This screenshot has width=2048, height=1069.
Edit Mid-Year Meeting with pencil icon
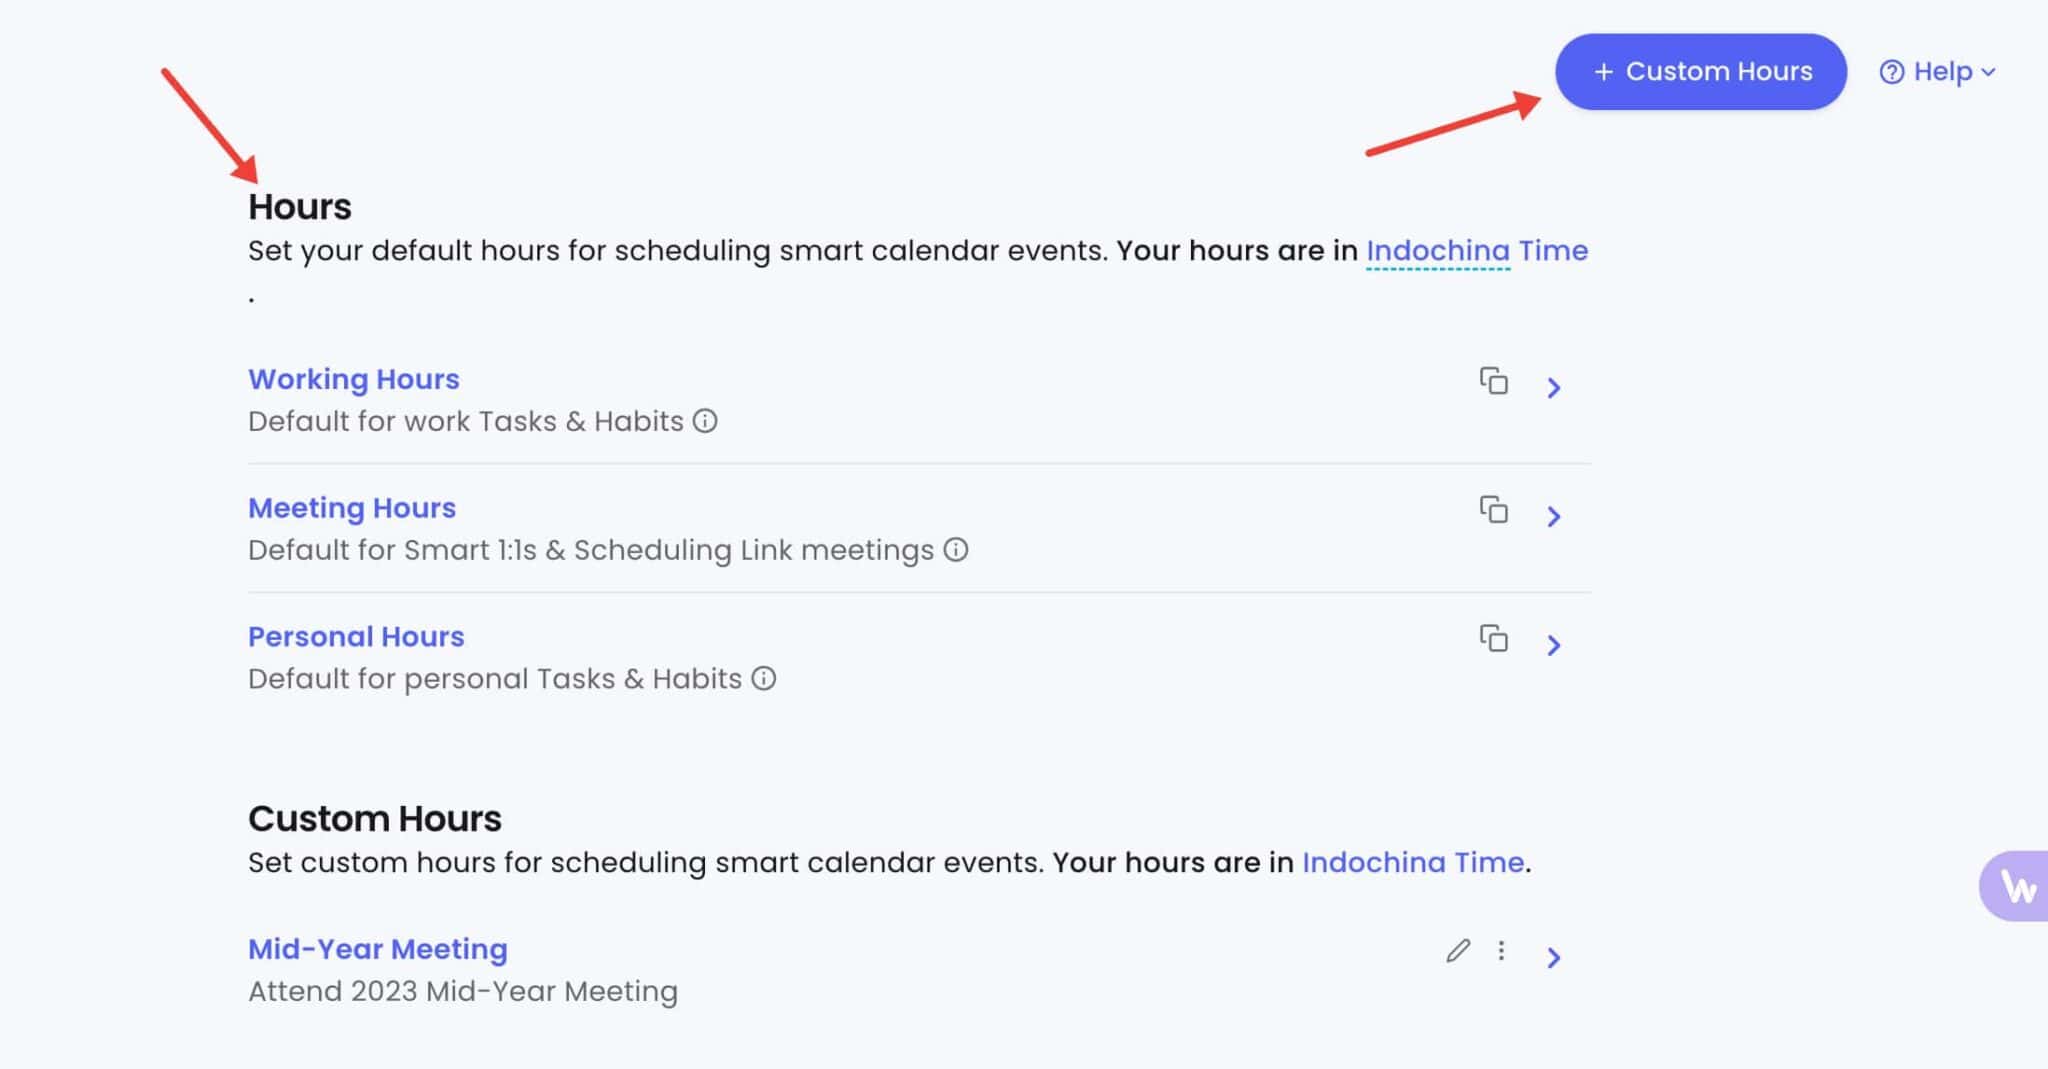tap(1458, 951)
